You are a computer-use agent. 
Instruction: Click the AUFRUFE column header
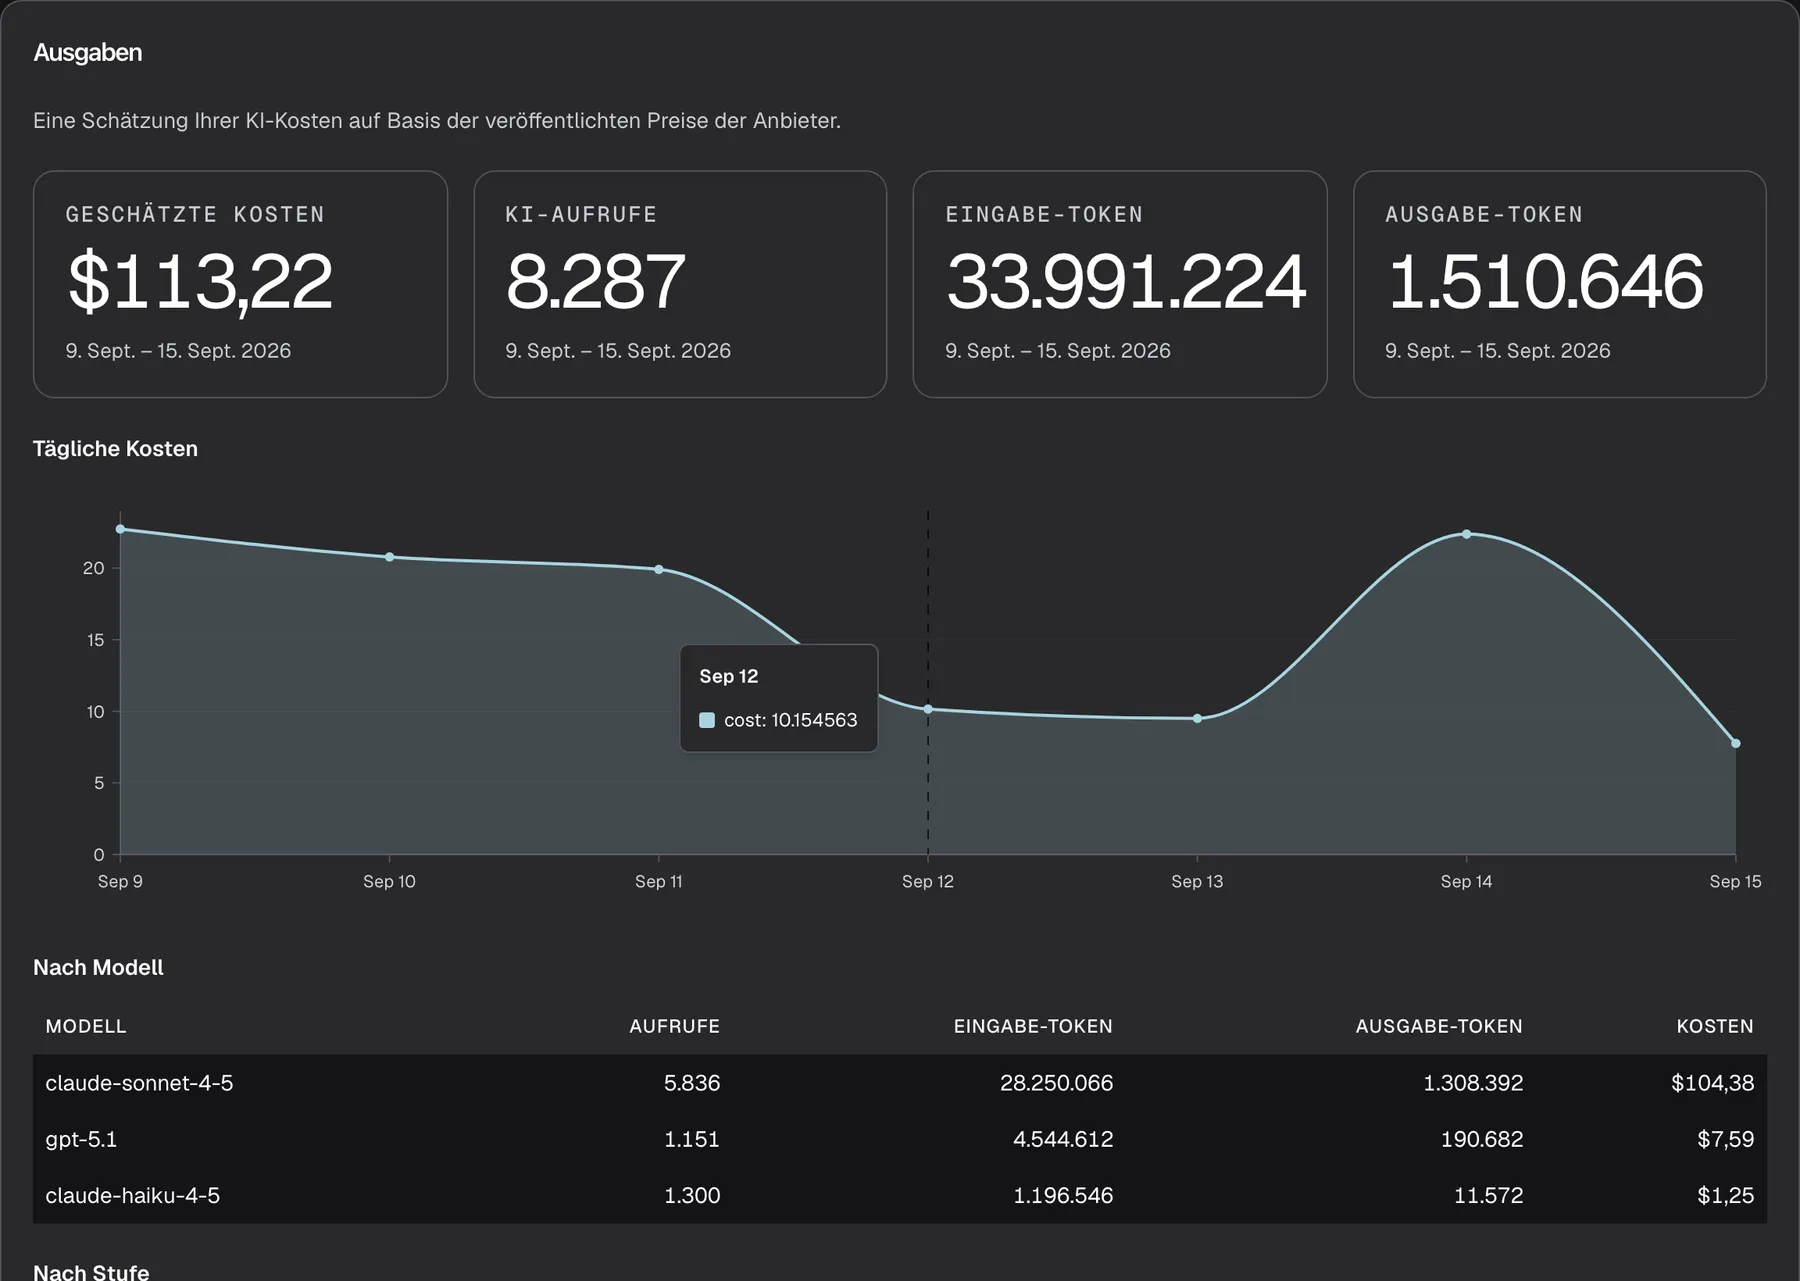click(x=674, y=1026)
